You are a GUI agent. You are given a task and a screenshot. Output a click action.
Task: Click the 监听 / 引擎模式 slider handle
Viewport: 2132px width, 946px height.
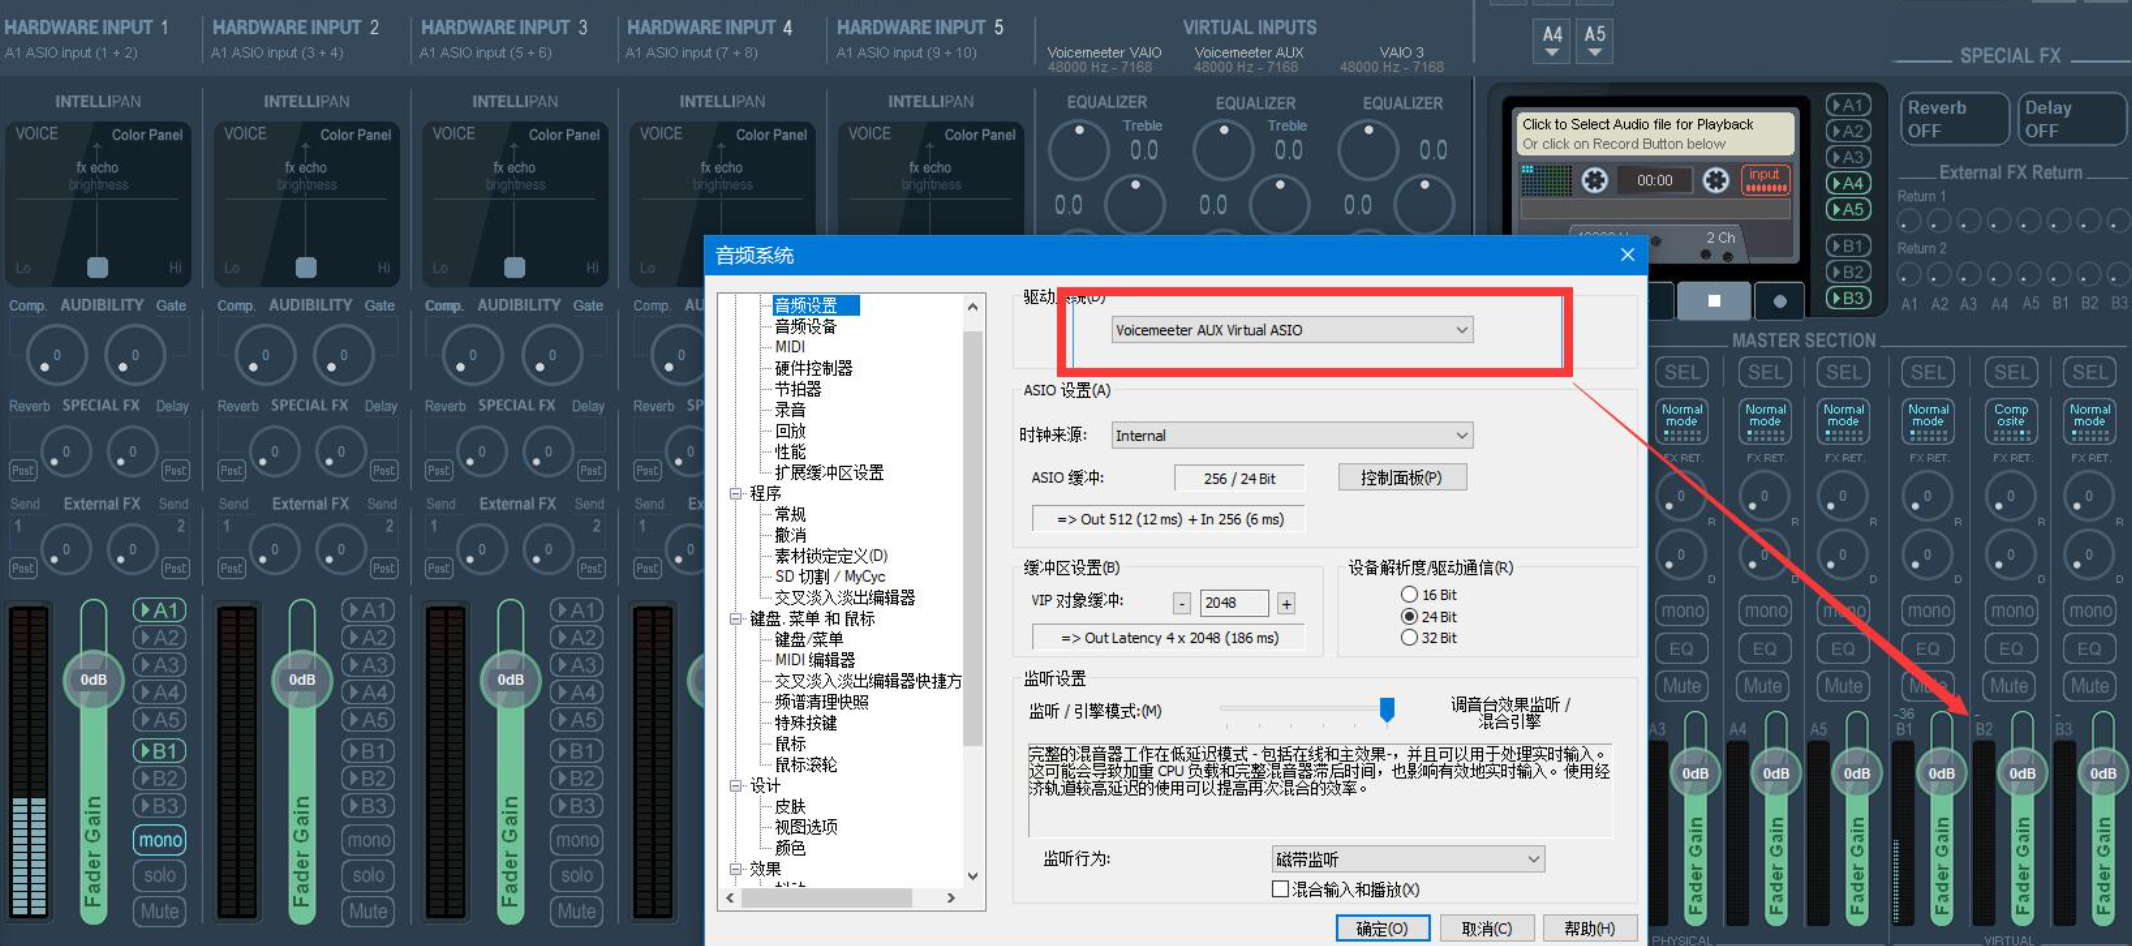tap(1387, 709)
